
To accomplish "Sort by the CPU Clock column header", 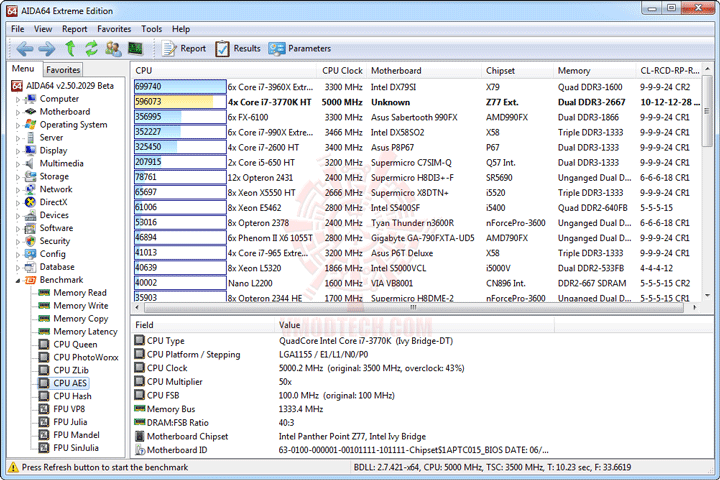I will (342, 71).
